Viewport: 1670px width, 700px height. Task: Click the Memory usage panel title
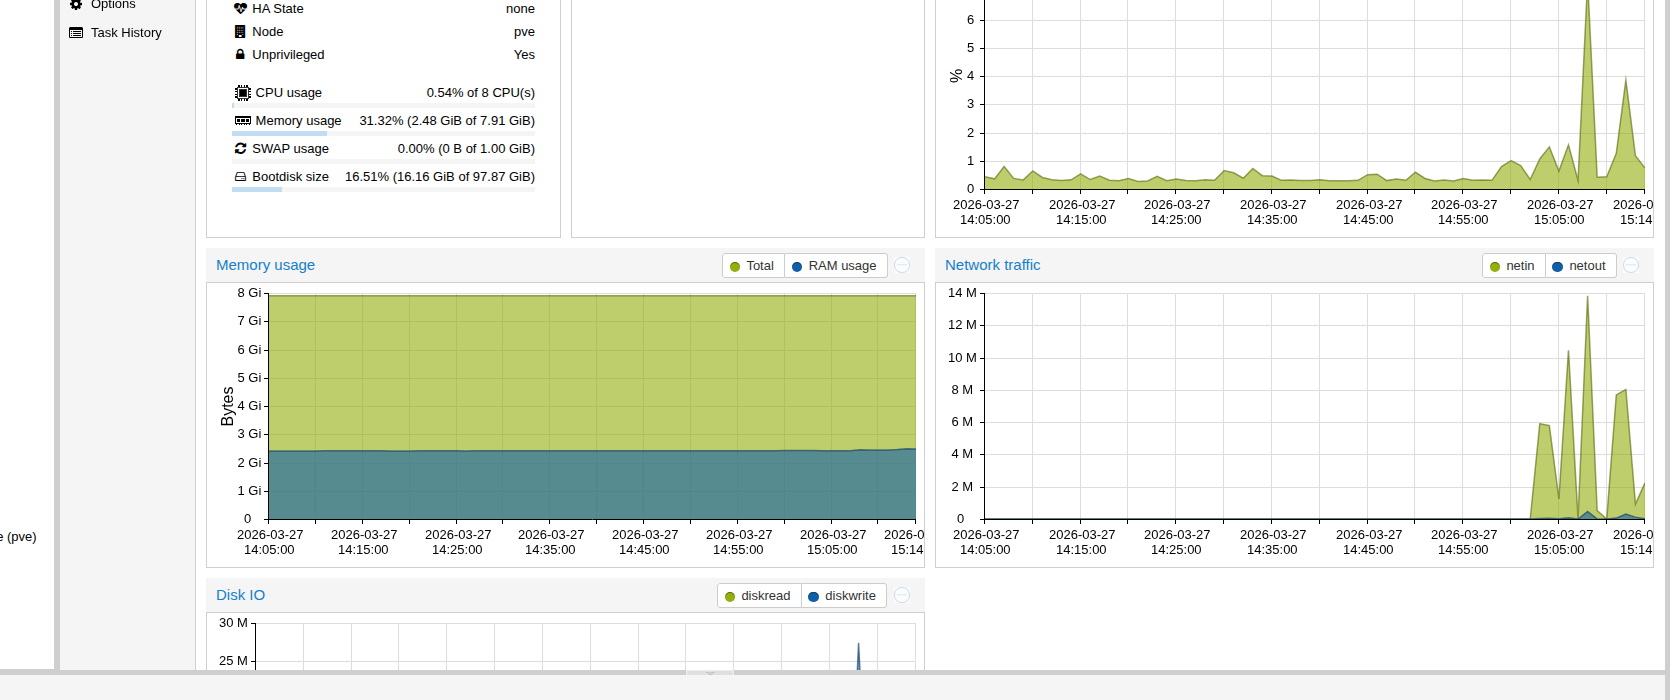(266, 265)
